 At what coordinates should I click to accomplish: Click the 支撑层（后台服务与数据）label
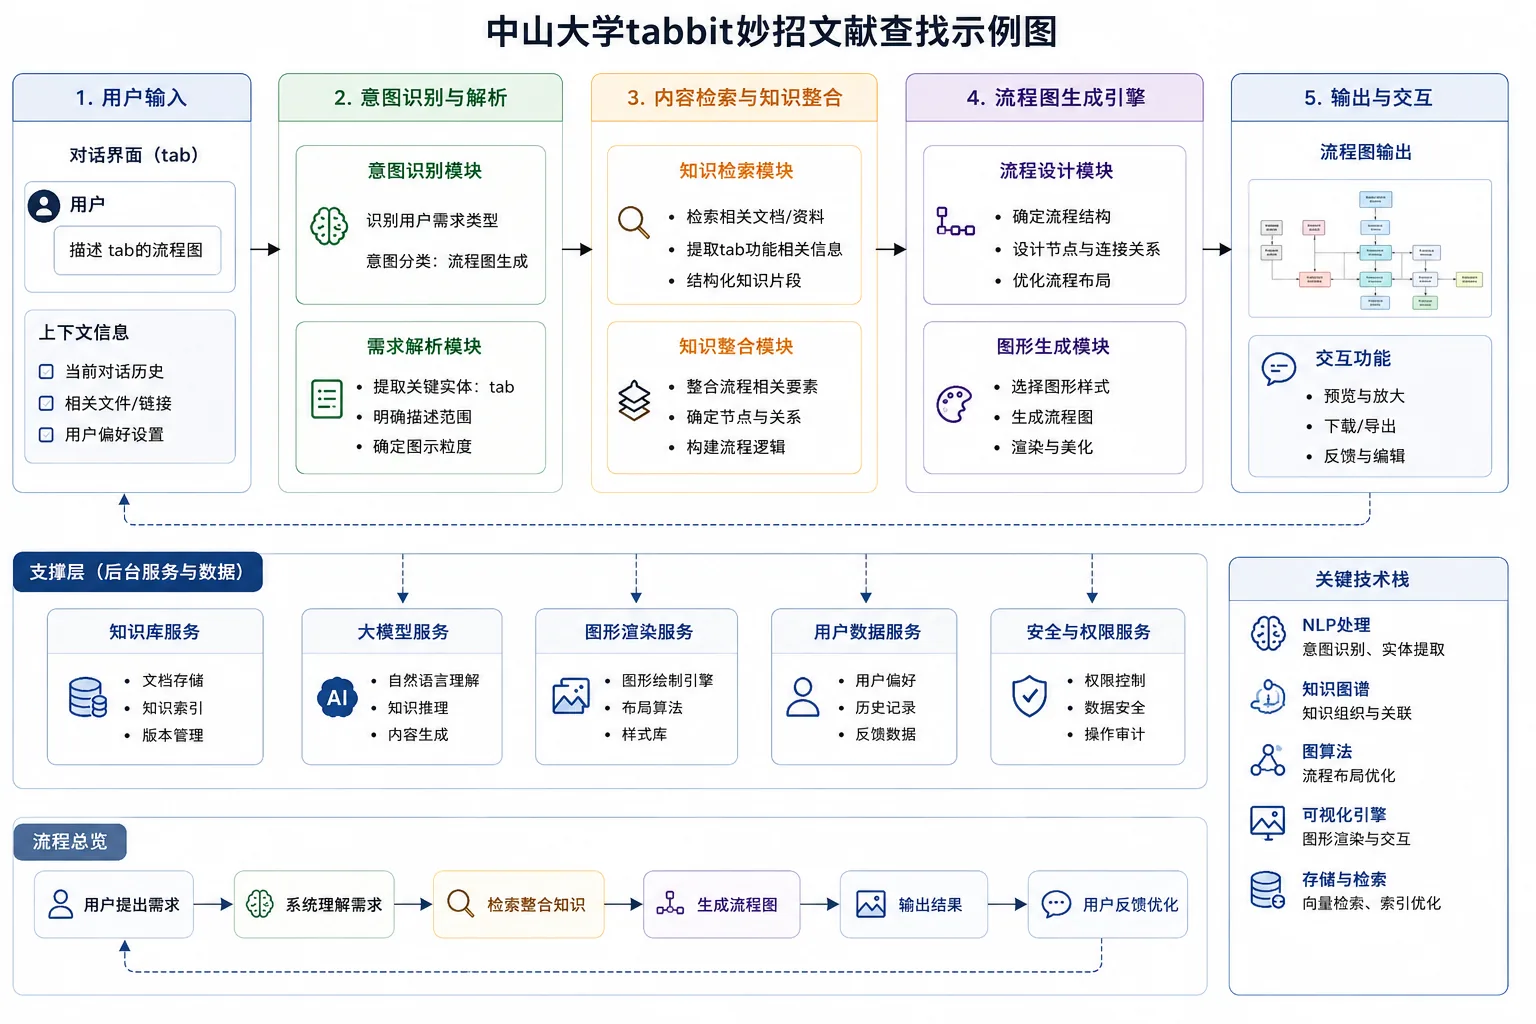point(138,572)
